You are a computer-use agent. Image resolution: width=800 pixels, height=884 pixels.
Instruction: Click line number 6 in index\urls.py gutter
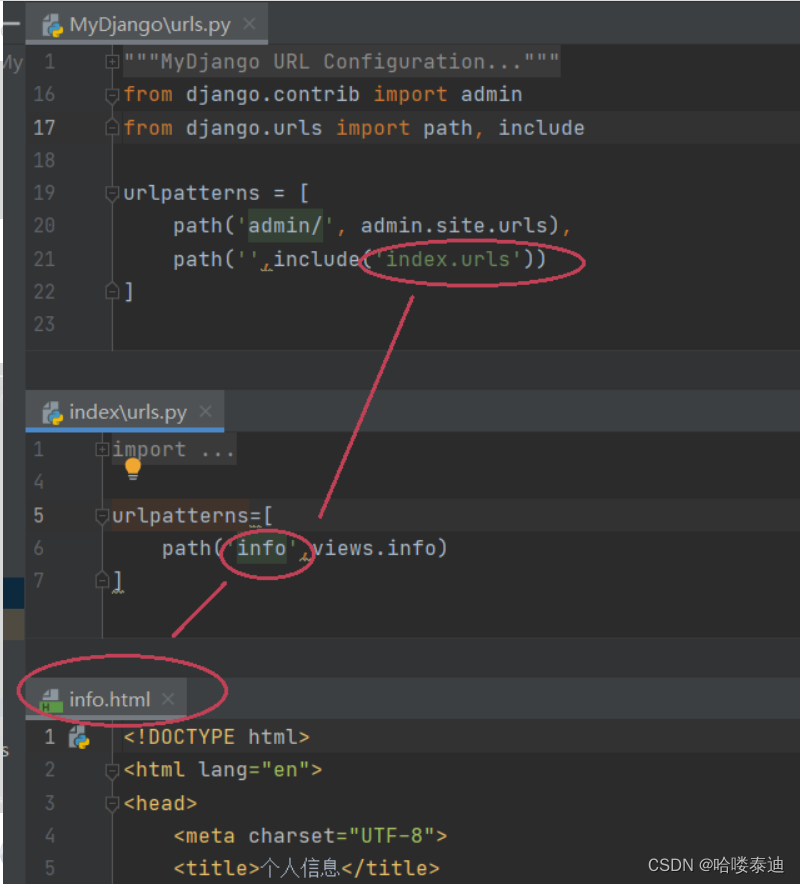[x=38, y=548]
